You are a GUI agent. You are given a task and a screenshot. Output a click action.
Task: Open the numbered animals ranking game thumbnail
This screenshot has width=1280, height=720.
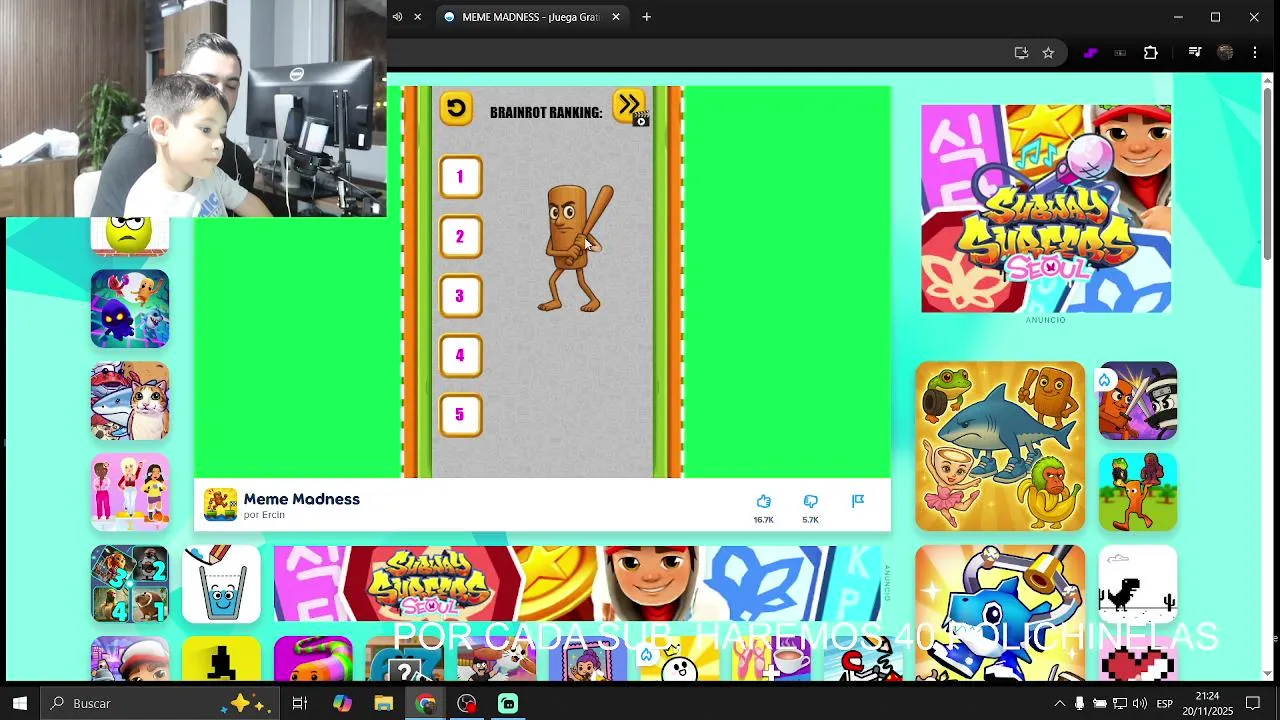pos(130,584)
